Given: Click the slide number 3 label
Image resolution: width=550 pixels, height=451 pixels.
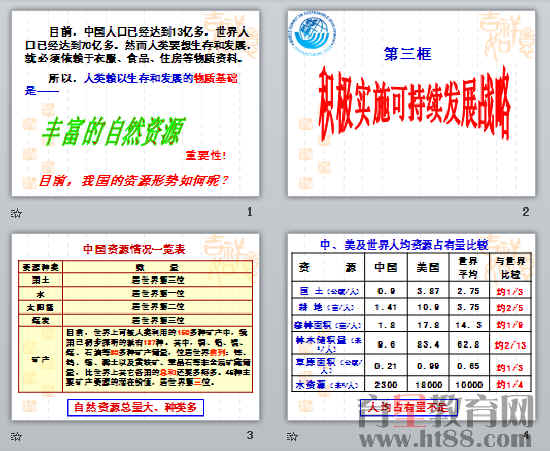Looking at the screenshot, I should pos(249,435).
